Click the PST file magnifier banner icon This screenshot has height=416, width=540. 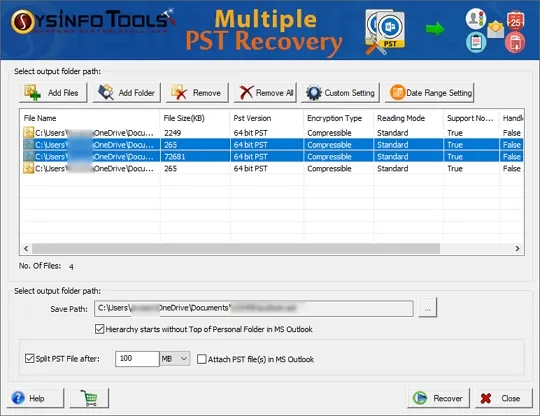coord(385,32)
